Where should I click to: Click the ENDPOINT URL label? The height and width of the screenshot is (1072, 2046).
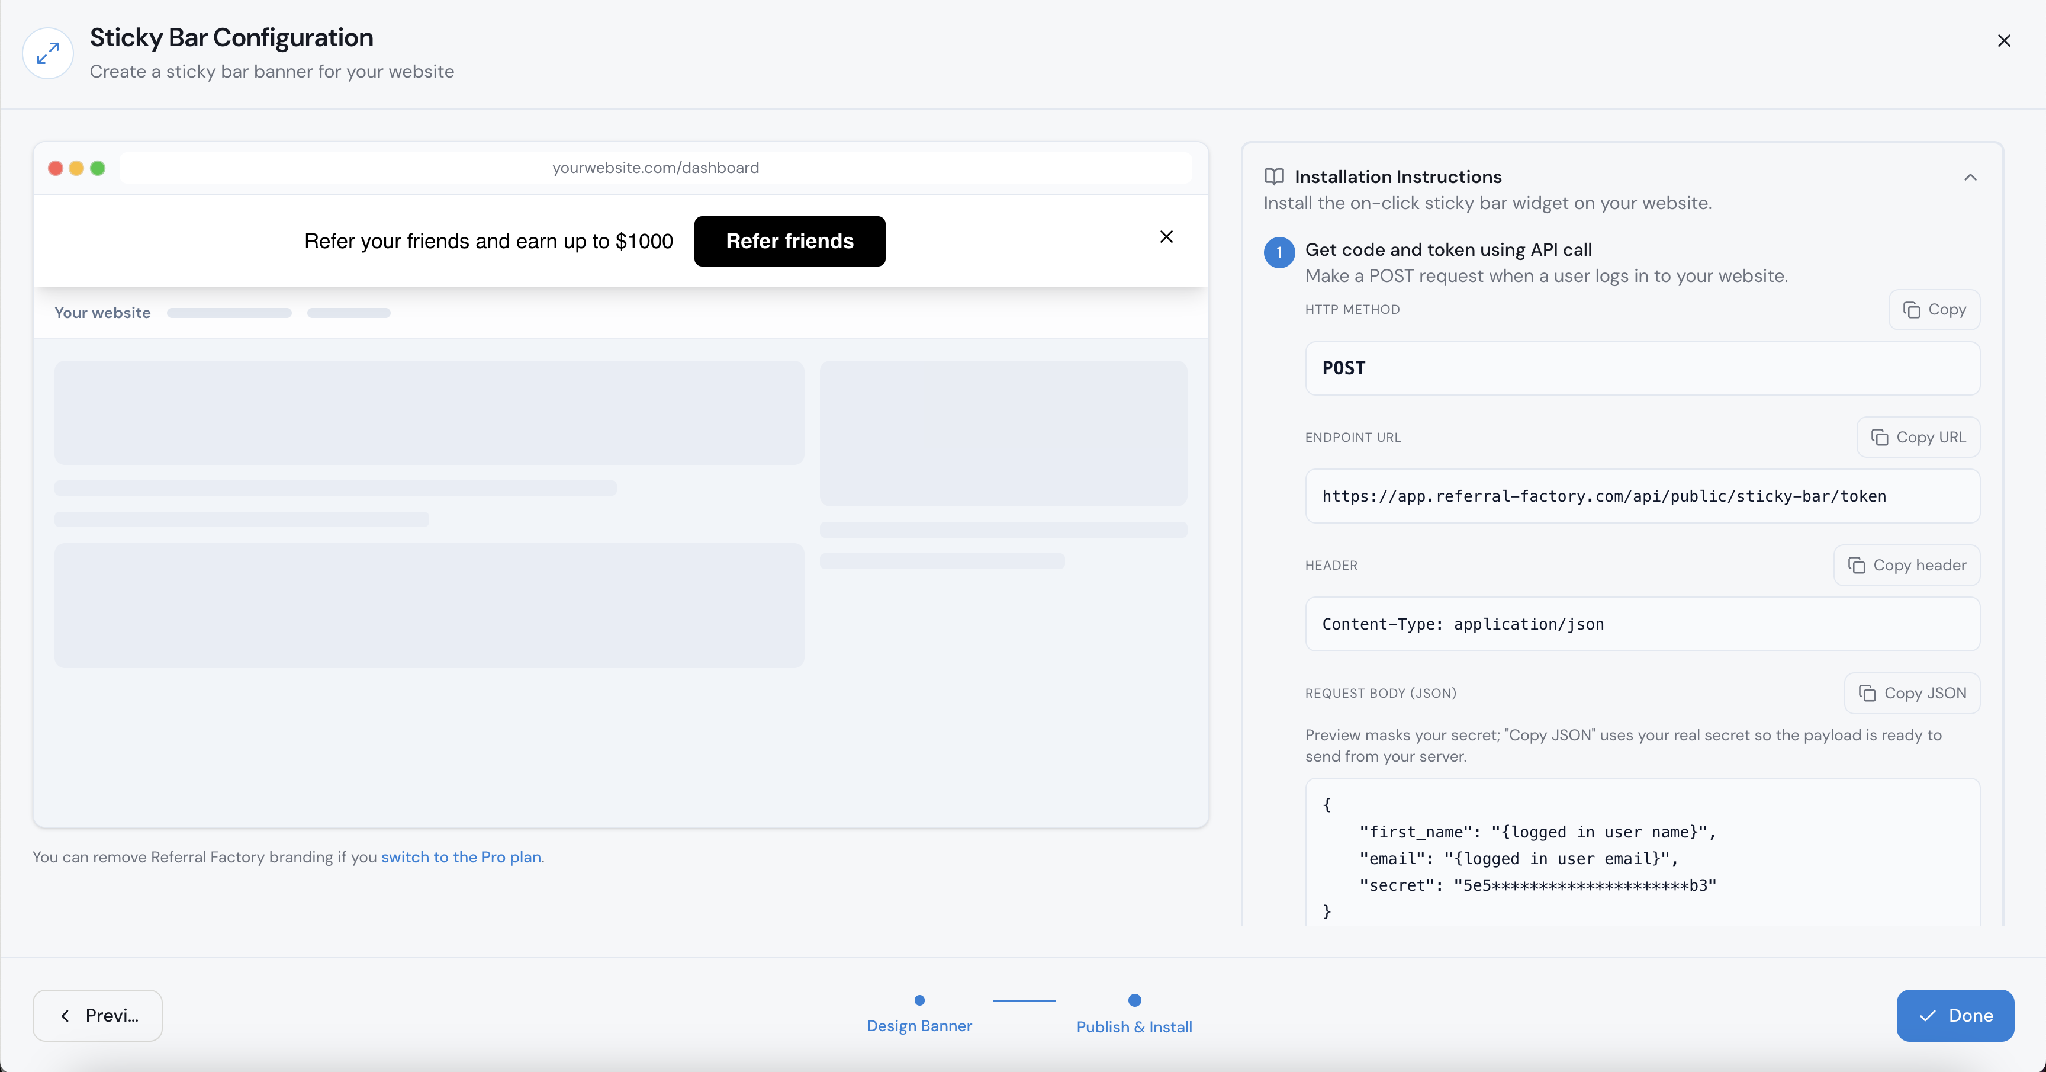point(1353,438)
